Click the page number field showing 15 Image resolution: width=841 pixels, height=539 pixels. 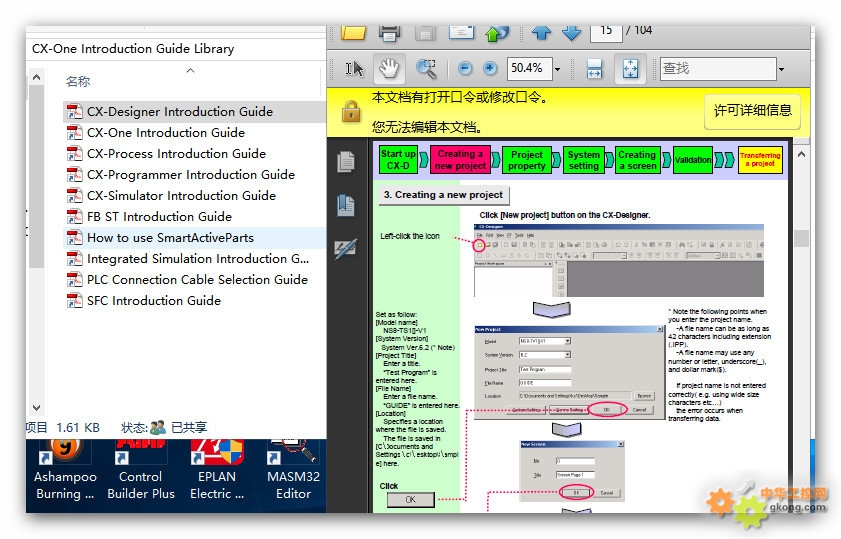click(x=606, y=32)
